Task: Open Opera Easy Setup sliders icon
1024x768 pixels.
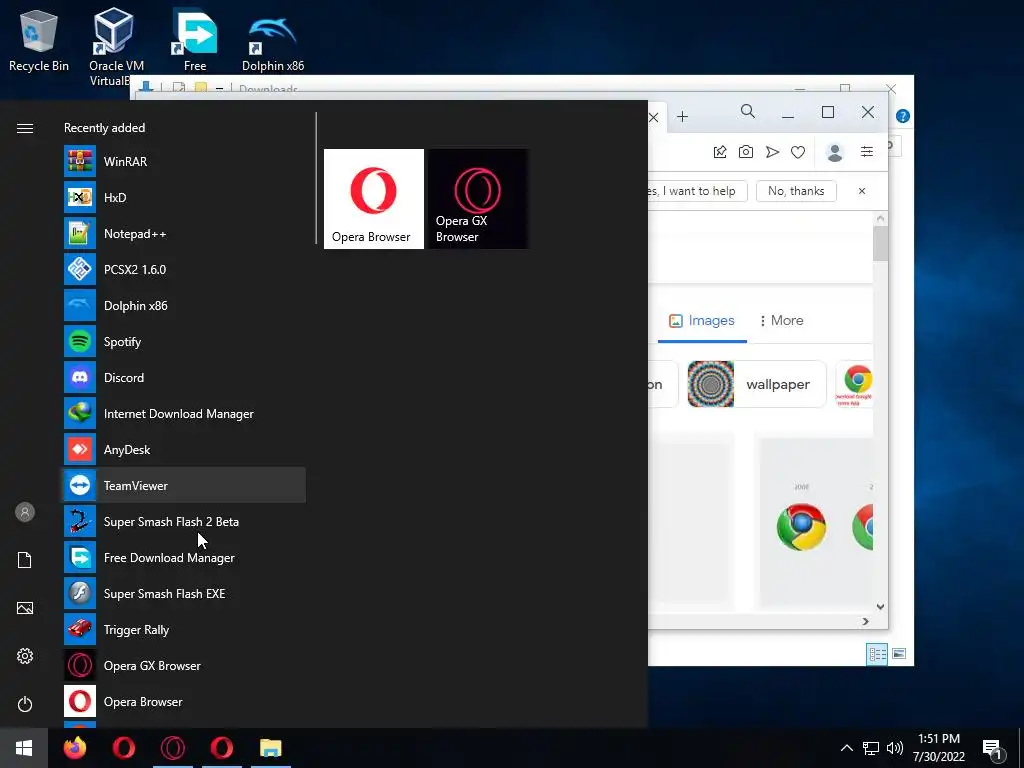Action: click(867, 152)
